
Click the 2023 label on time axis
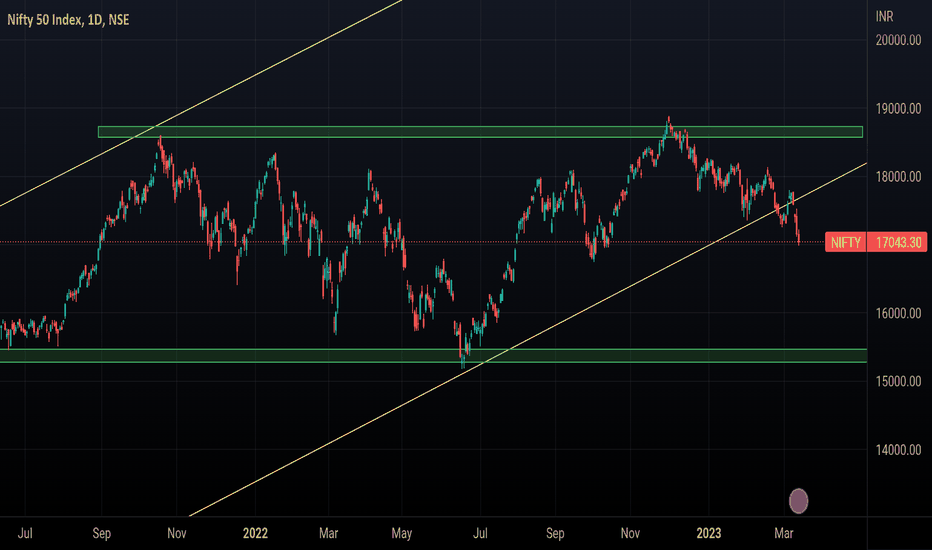click(709, 533)
